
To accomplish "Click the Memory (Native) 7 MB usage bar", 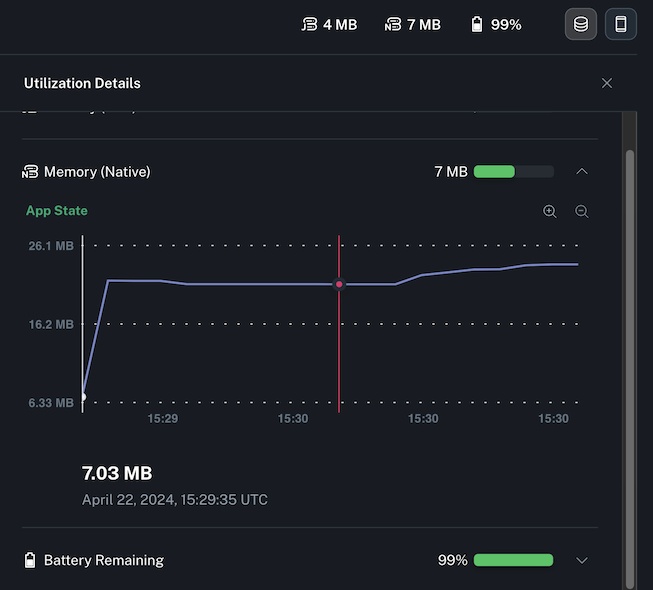I will (x=513, y=172).
